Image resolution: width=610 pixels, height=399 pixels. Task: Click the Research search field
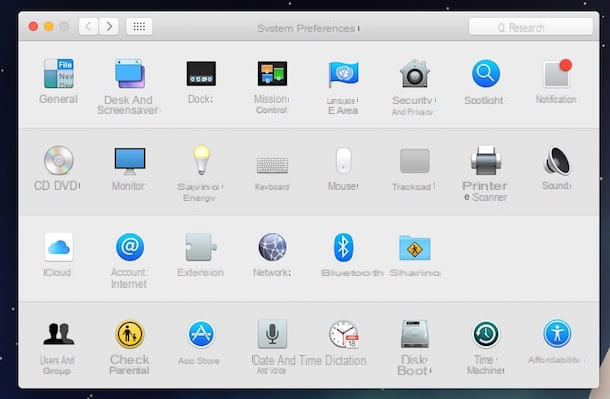tap(531, 27)
